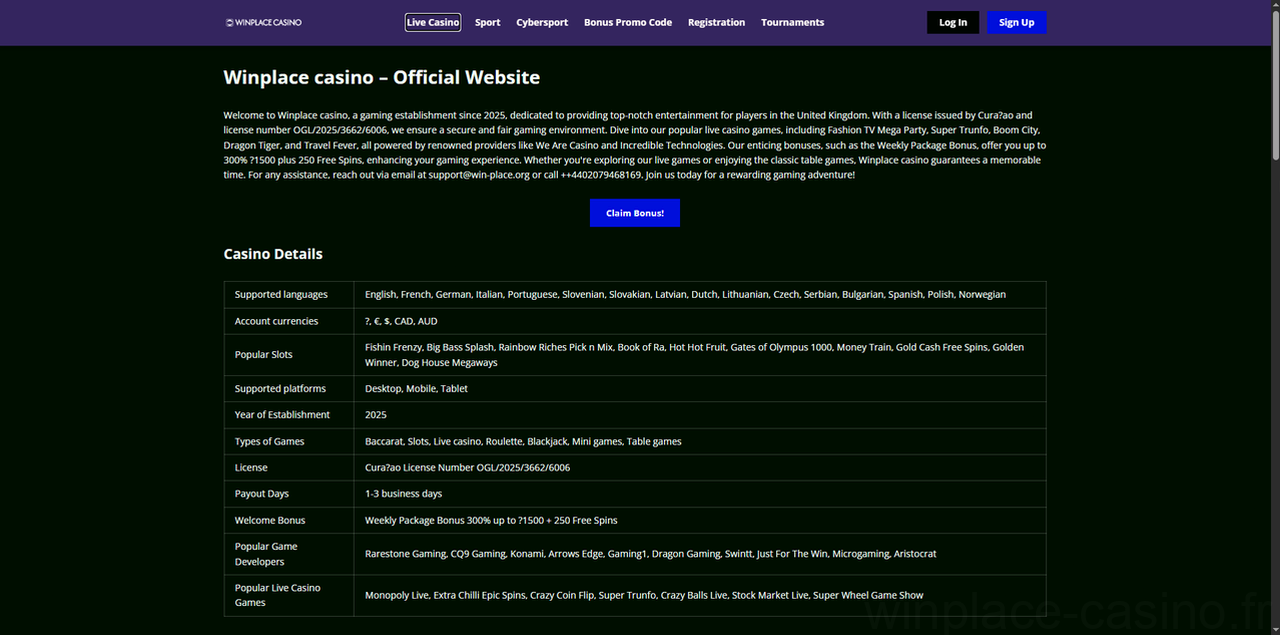Click the Winplace Casino logo
Image resolution: width=1280 pixels, height=635 pixels.
pyautogui.click(x=264, y=22)
